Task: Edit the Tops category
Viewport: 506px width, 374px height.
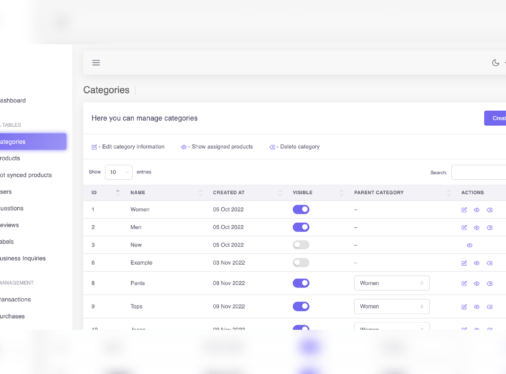Action: tap(464, 307)
